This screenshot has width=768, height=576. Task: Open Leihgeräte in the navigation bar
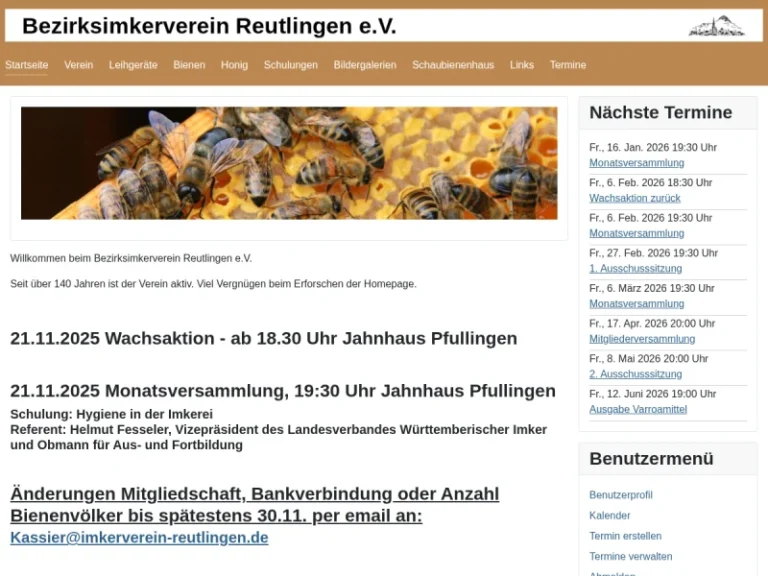click(x=133, y=65)
